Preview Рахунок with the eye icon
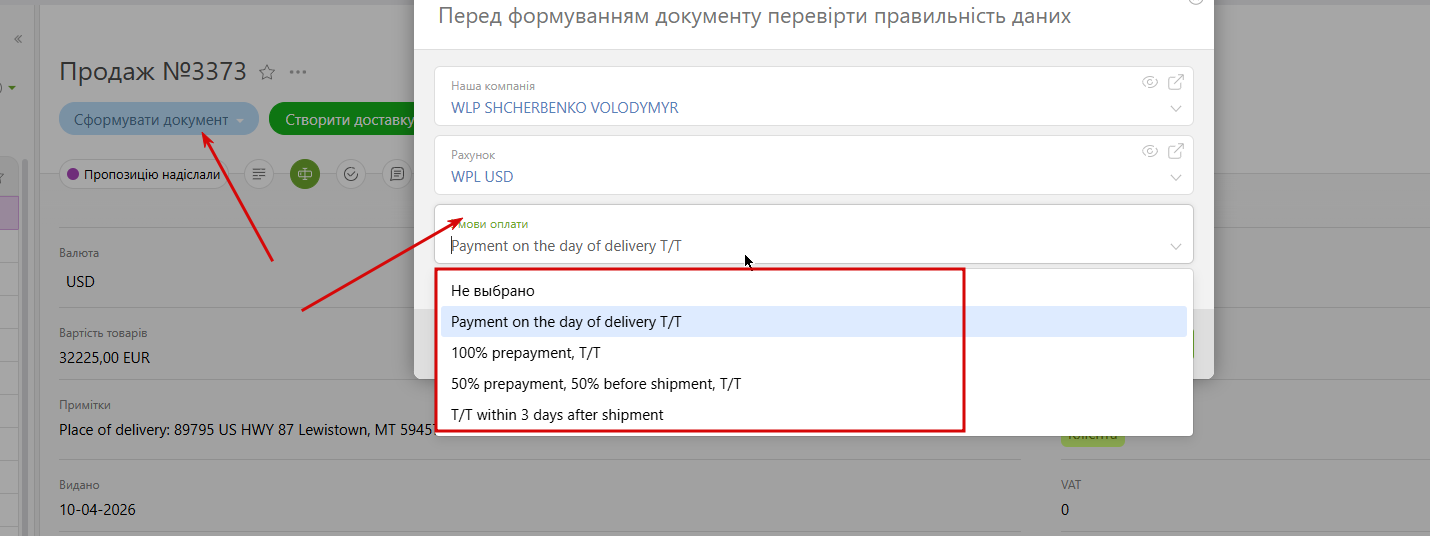The image size is (1430, 536). pyautogui.click(x=1150, y=151)
